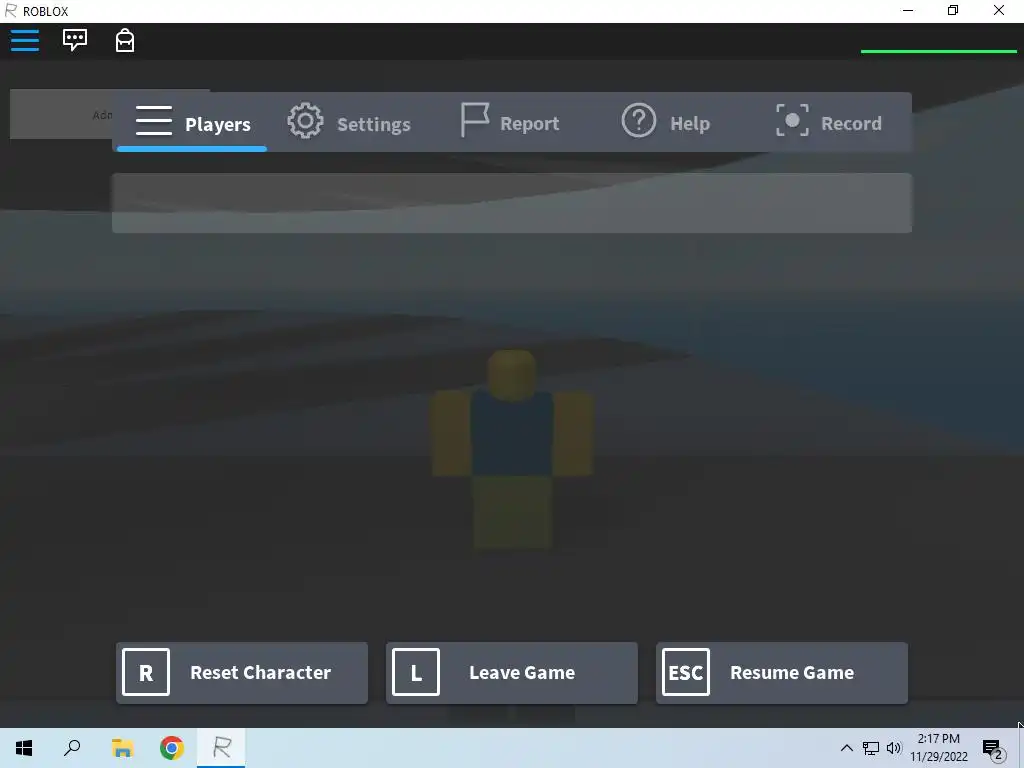Click the Reset Character button

point(242,673)
